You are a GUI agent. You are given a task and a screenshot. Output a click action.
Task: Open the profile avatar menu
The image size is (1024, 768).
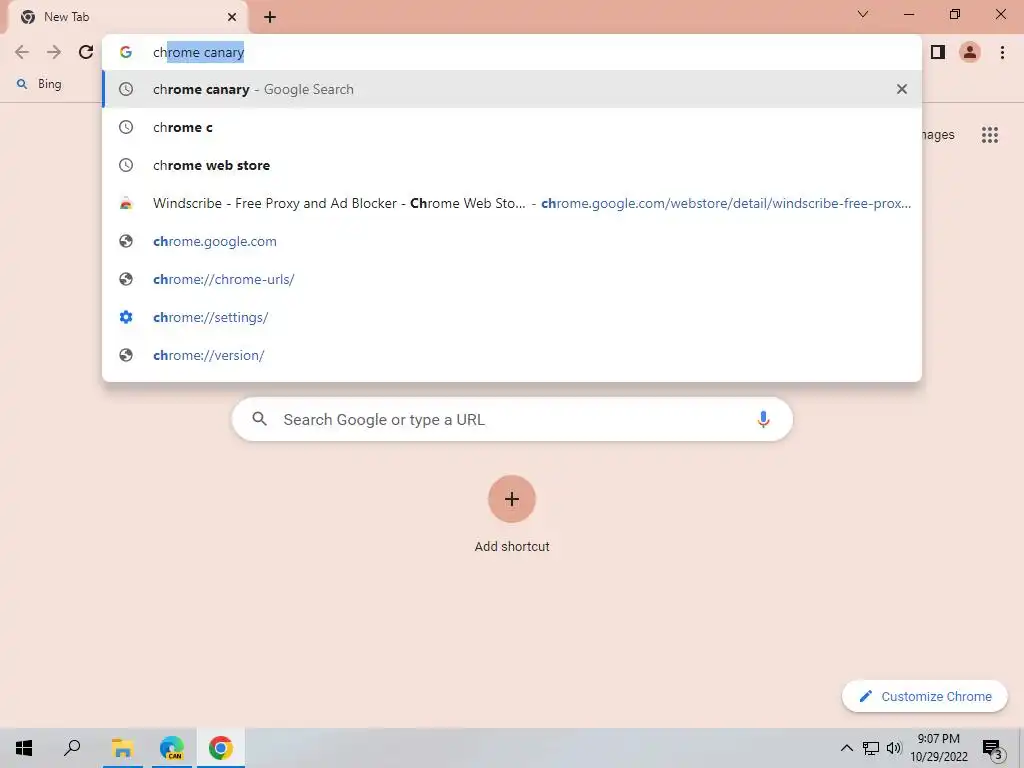[x=970, y=52]
